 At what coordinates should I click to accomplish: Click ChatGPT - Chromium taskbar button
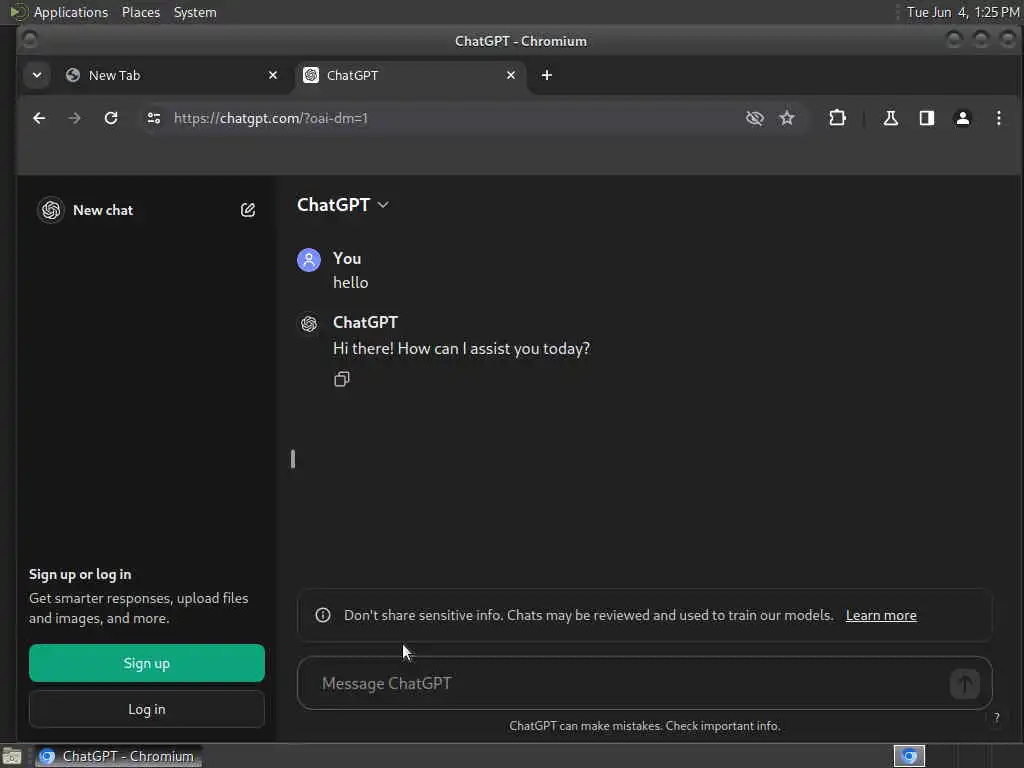pyautogui.click(x=119, y=756)
